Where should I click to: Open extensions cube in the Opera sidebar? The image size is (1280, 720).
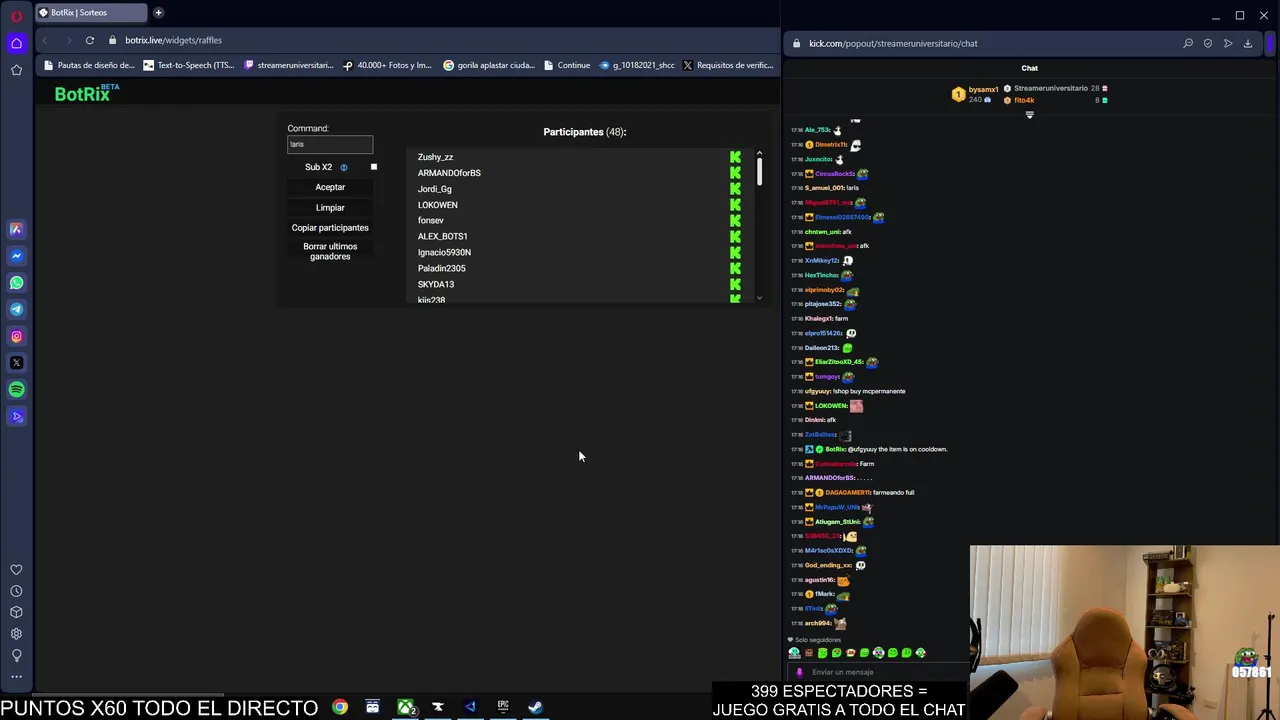[x=16, y=612]
